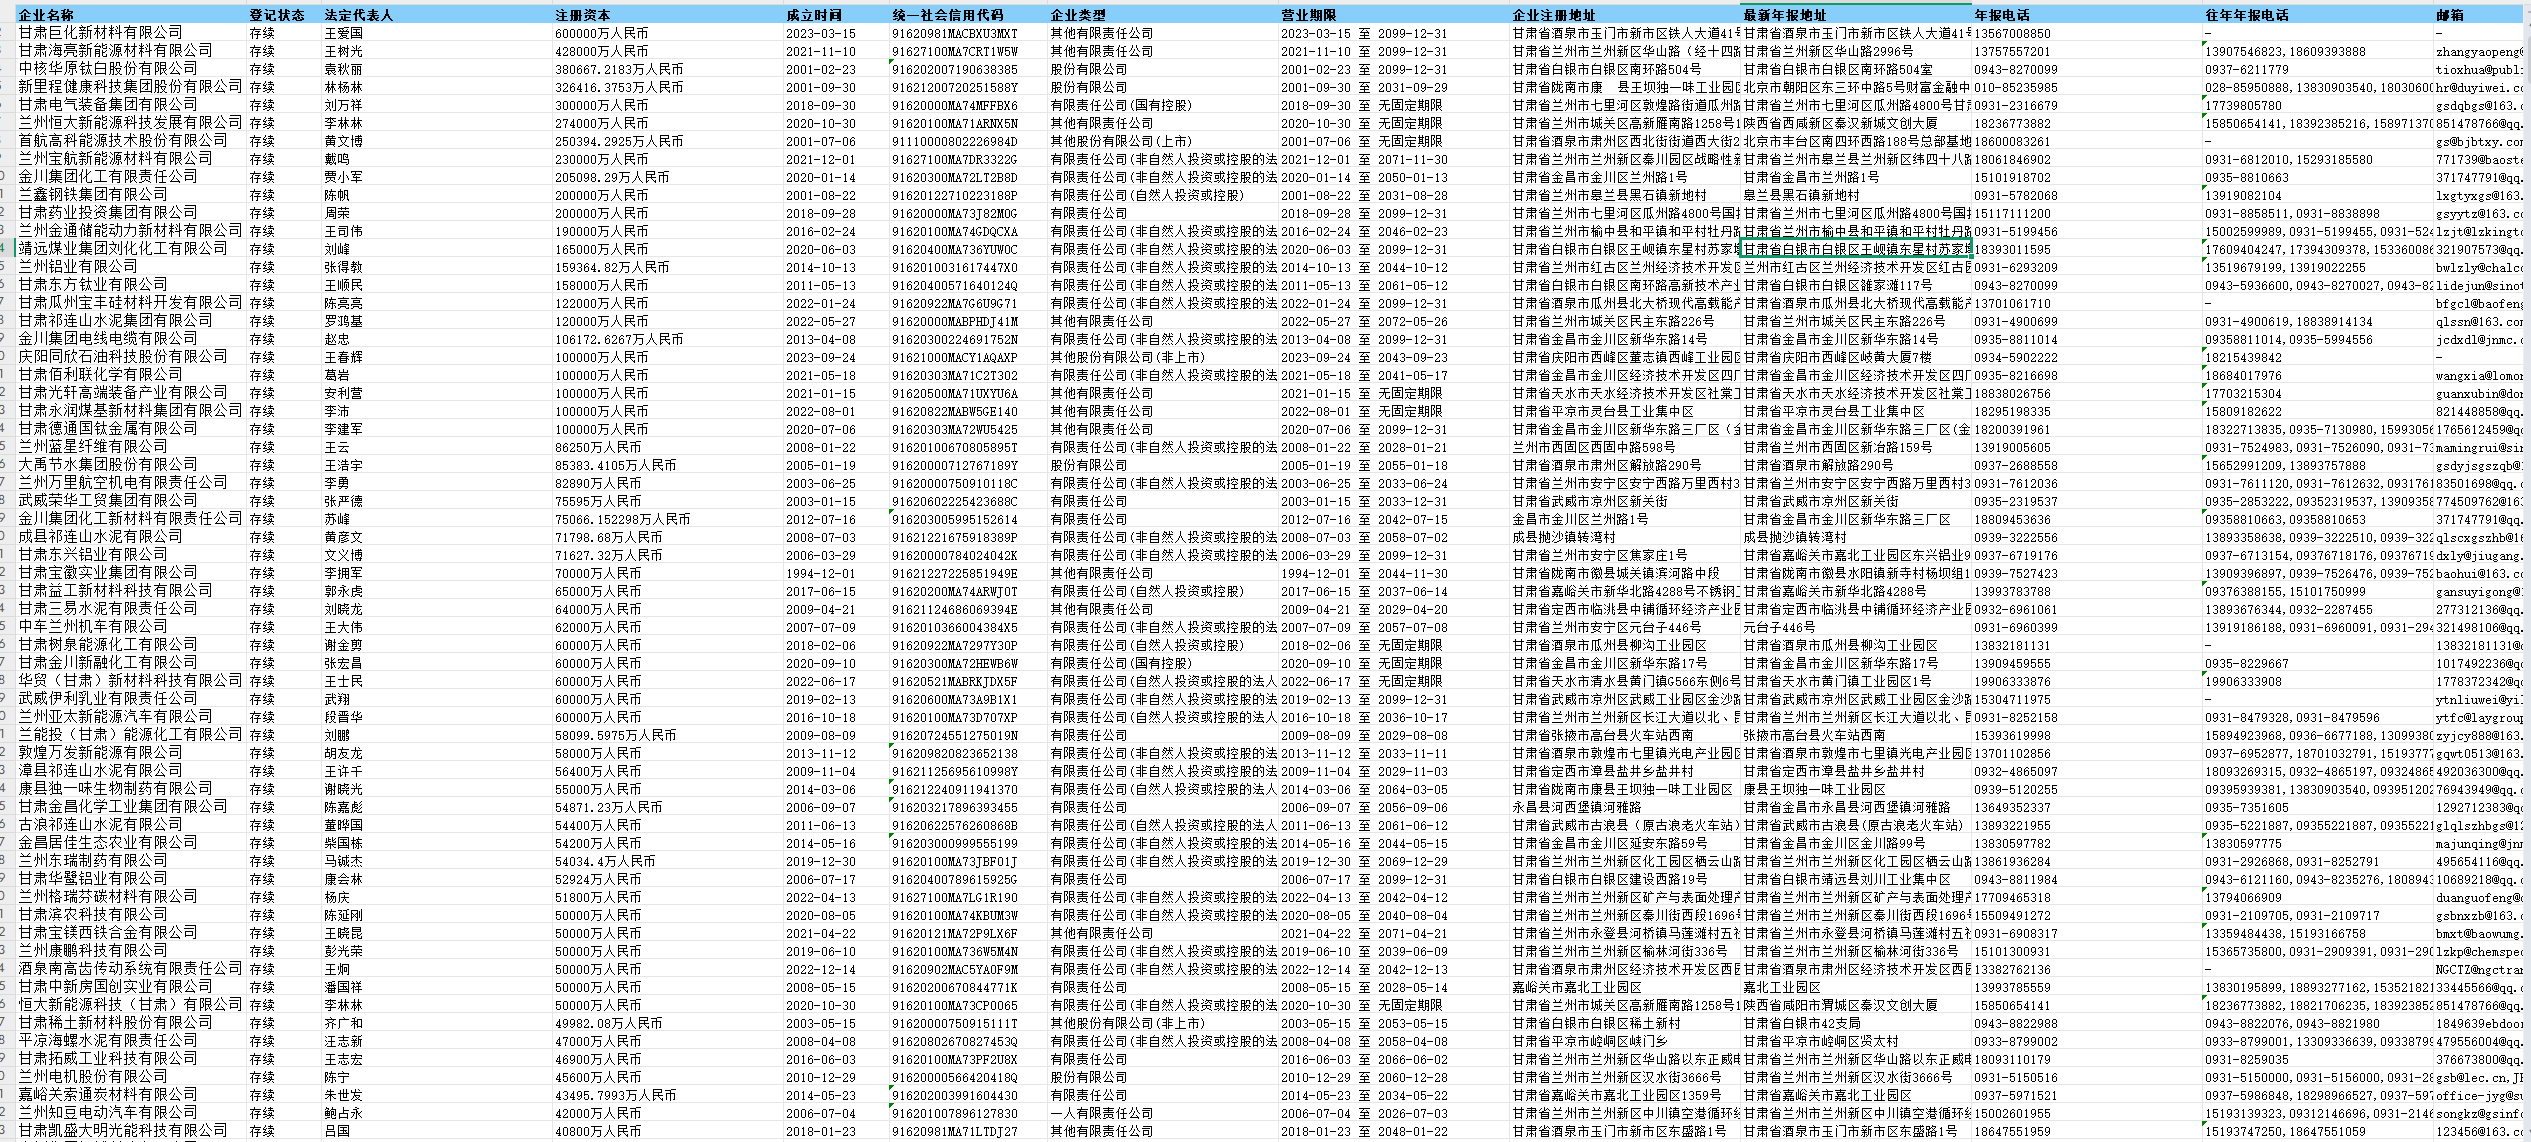The width and height of the screenshot is (2531, 1142).
Task: Click the date cell 2001-07-06 under 成立时间
Action: (820, 141)
